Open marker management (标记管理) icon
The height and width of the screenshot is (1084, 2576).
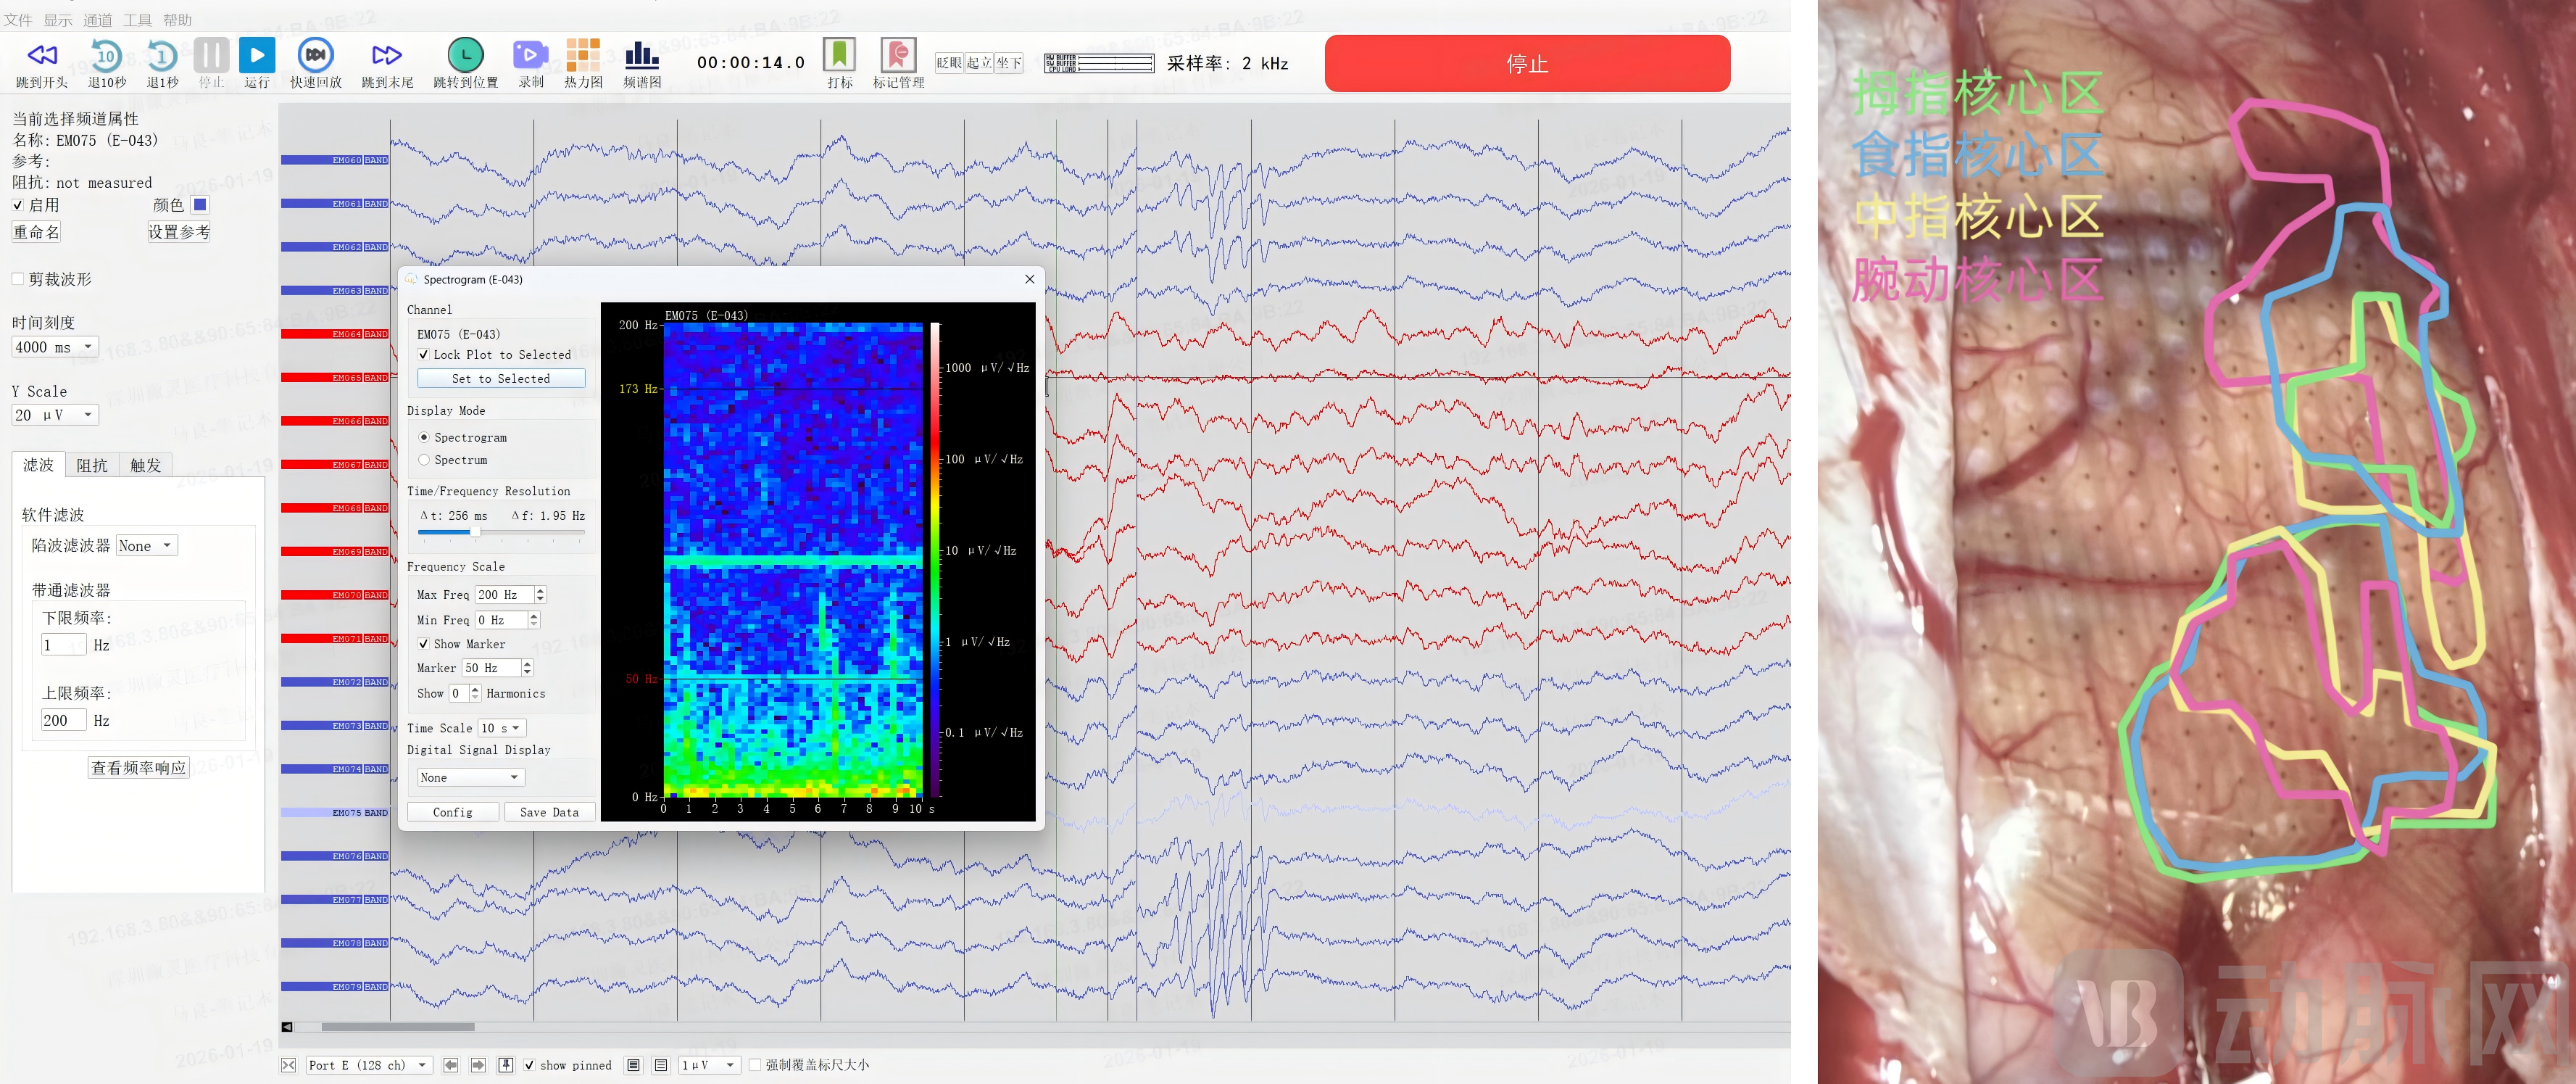[897, 55]
